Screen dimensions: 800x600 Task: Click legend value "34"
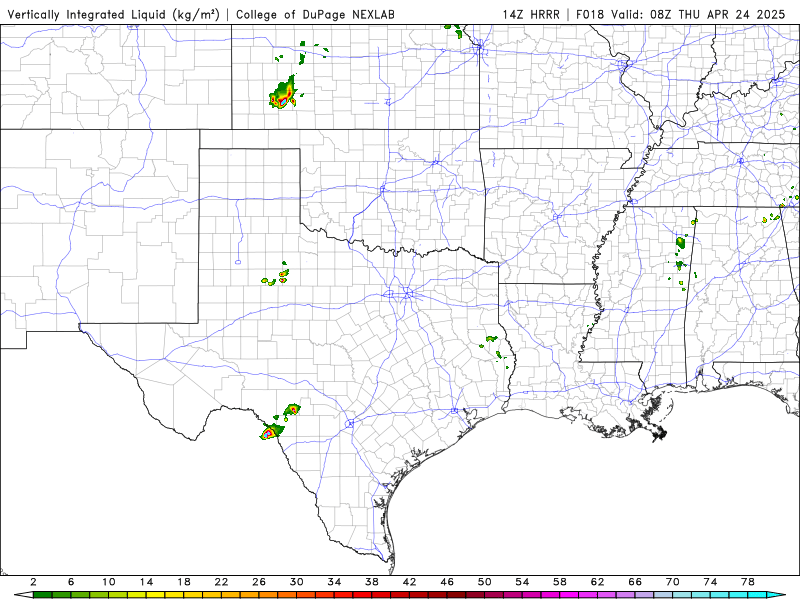[x=334, y=582]
